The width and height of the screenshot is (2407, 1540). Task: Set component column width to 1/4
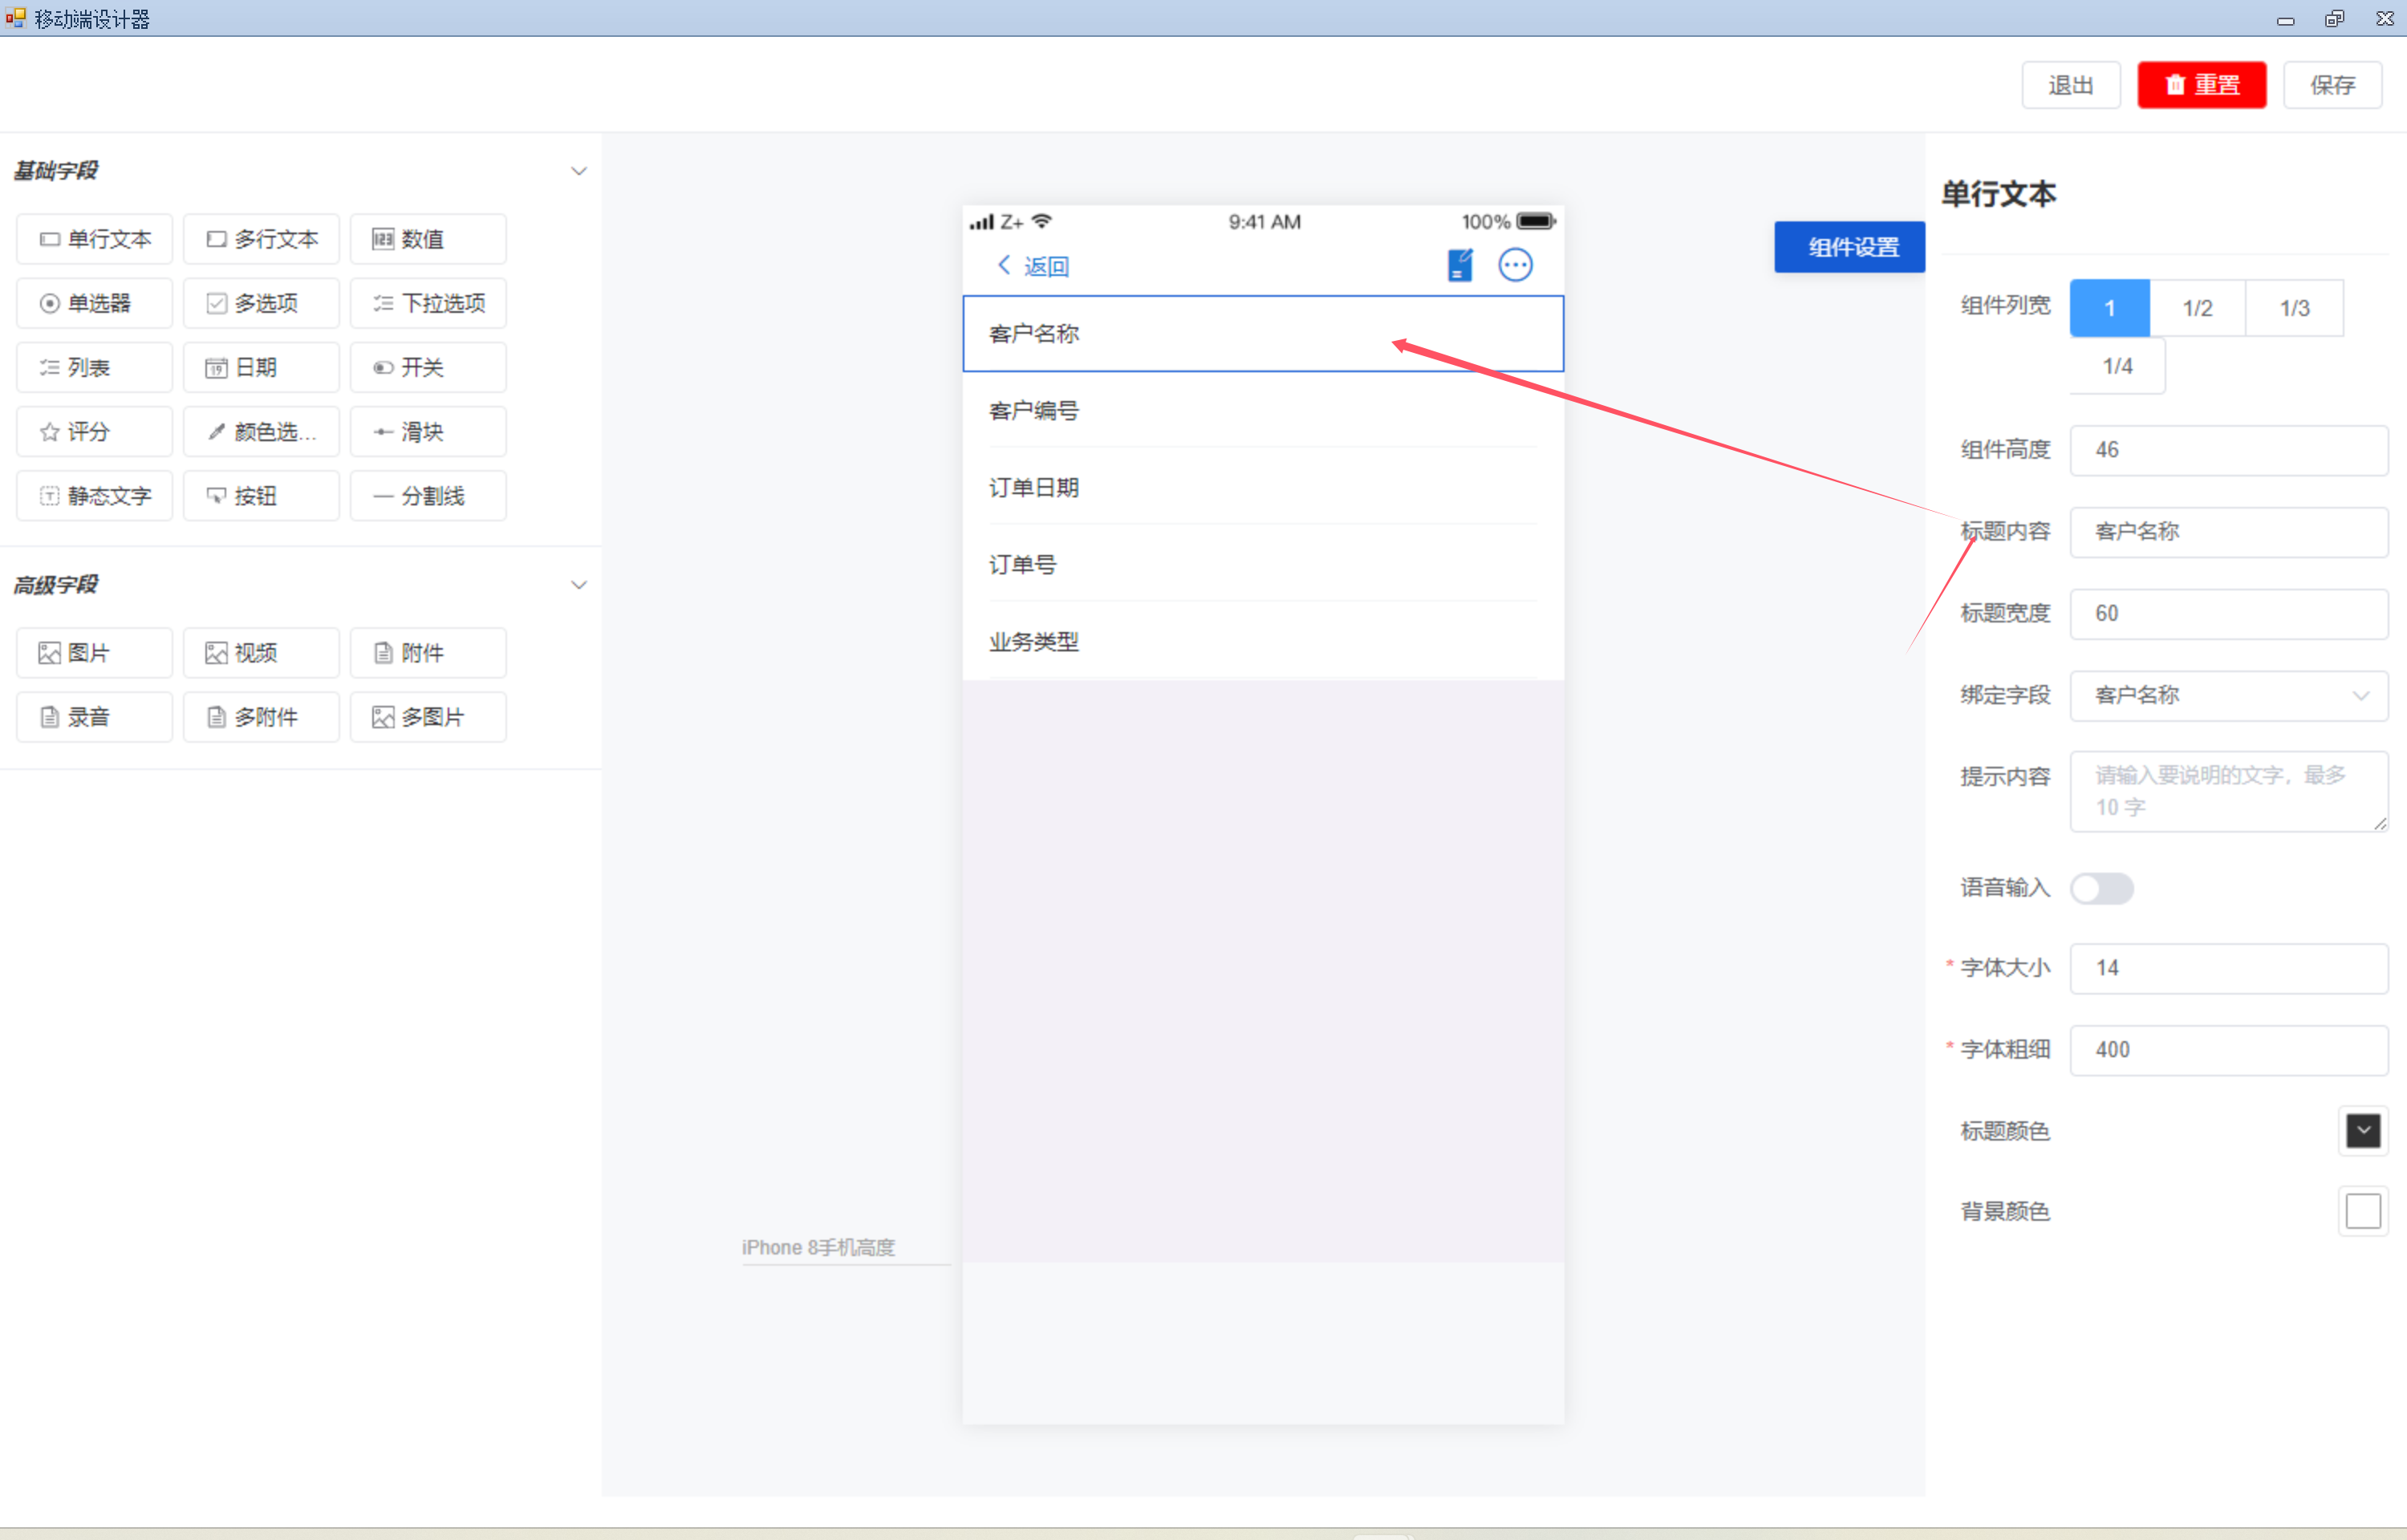click(2117, 366)
